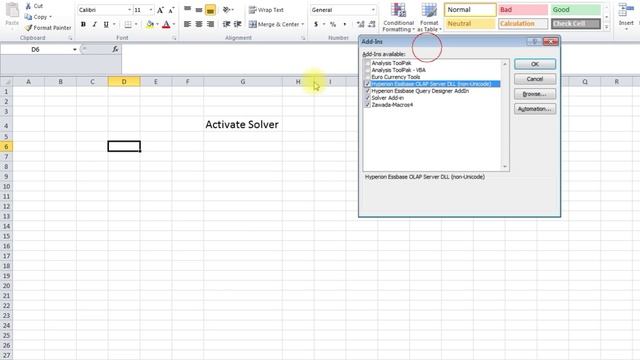
Task: Expand the cell styles gallery
Action: (607, 27)
